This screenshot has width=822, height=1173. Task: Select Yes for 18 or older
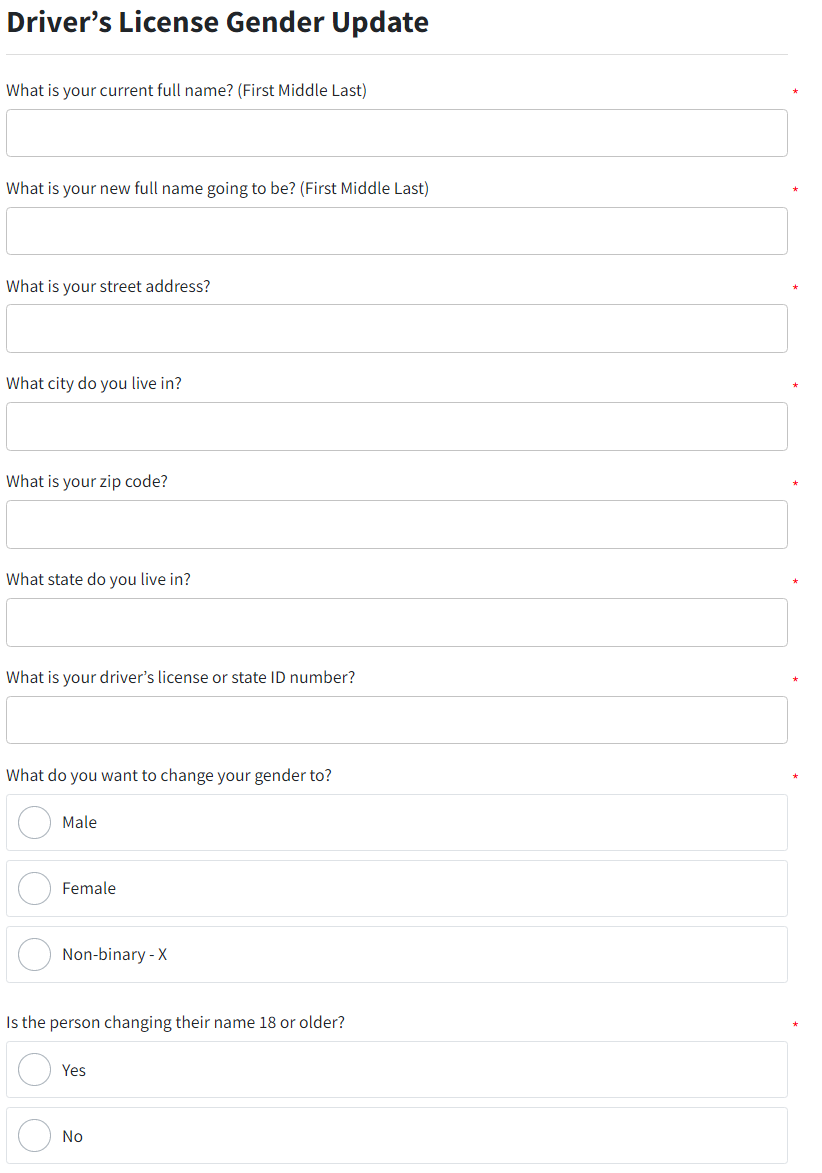34,1069
